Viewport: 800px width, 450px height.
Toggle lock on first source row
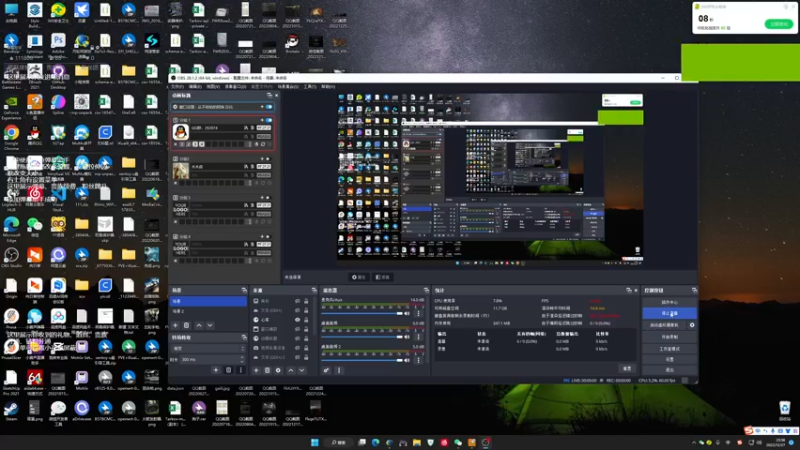point(306,301)
